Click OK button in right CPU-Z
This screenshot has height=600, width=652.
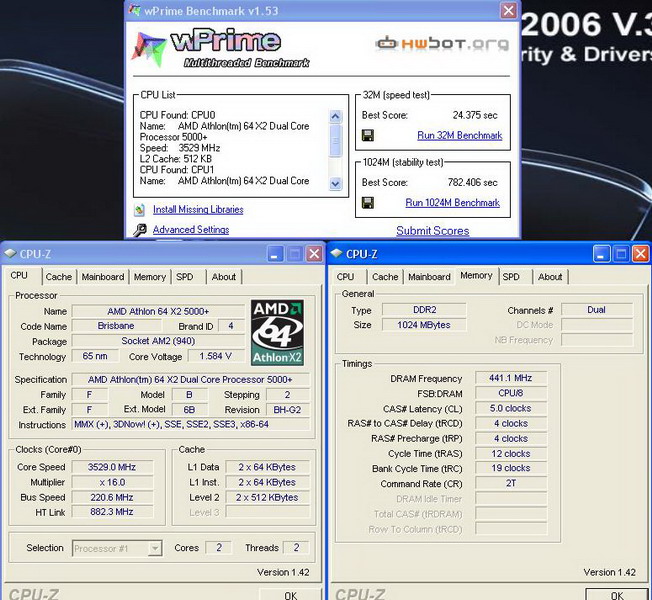click(x=617, y=595)
